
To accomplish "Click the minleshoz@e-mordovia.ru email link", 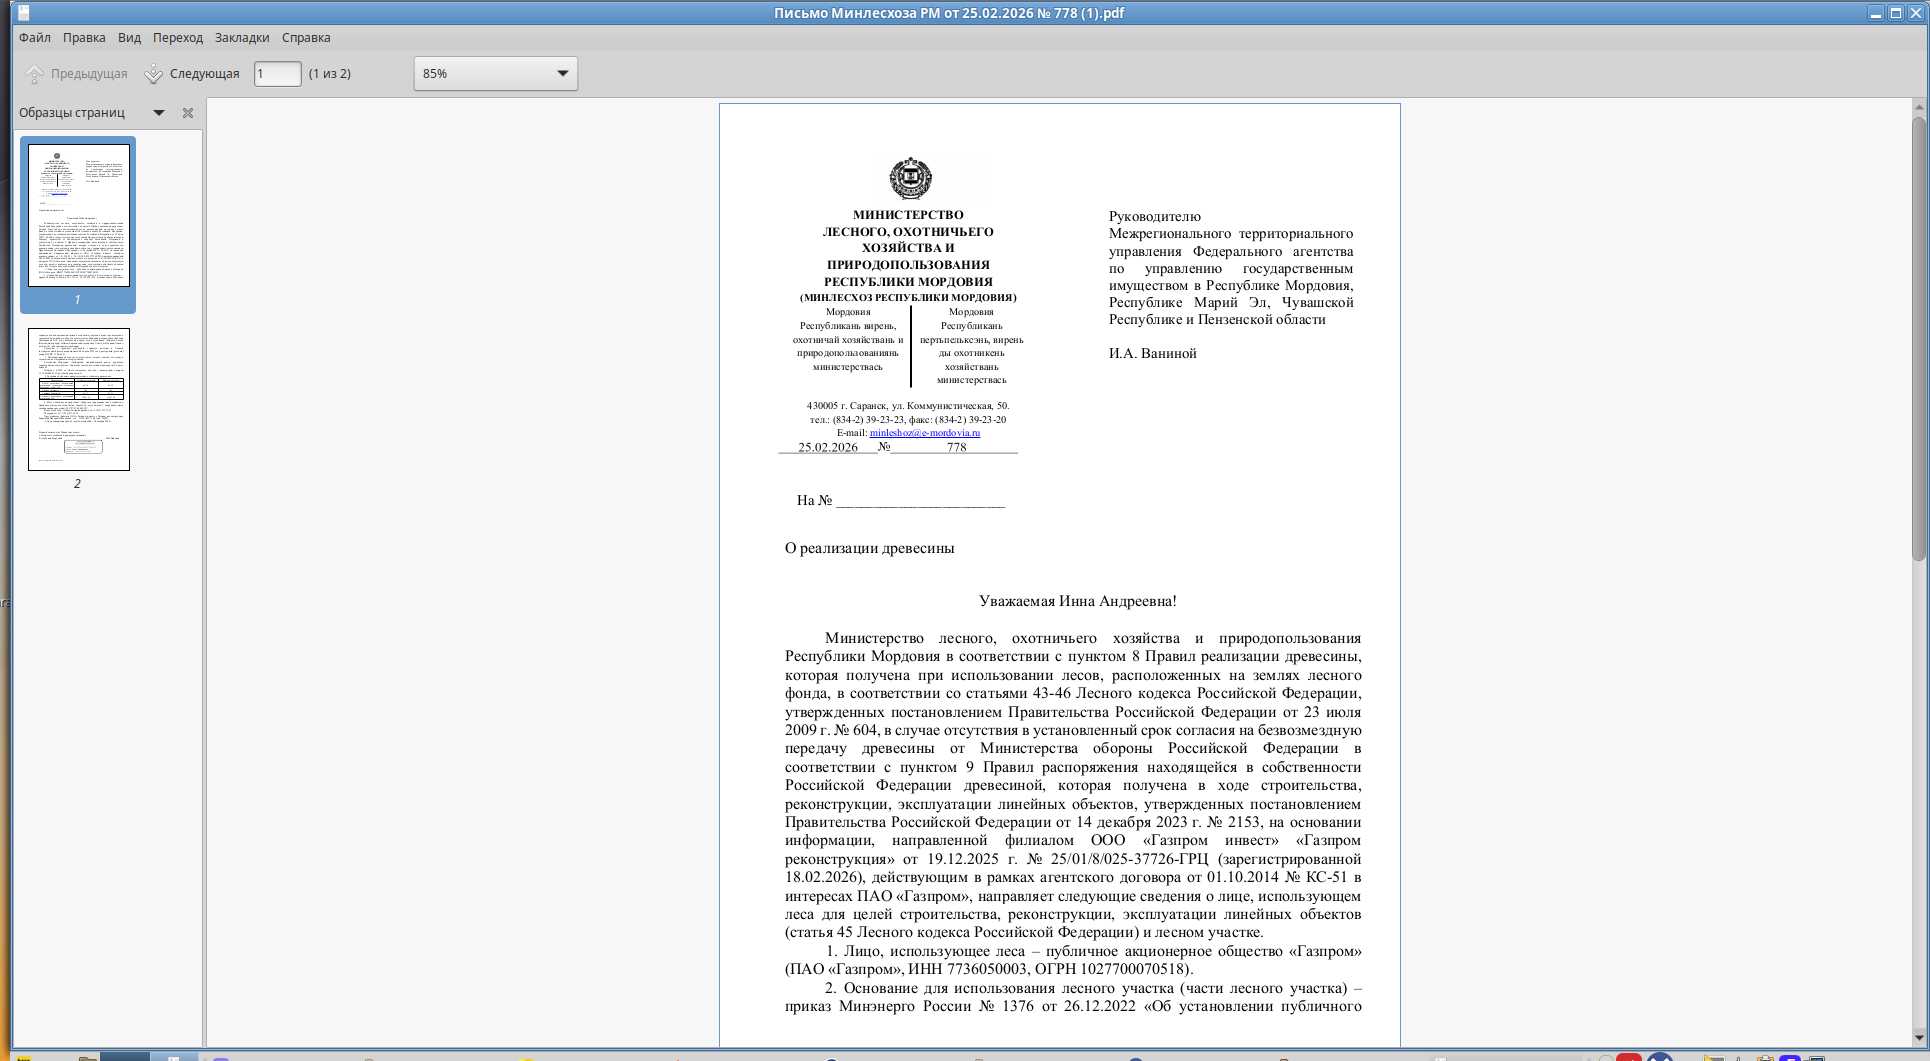I will (925, 433).
